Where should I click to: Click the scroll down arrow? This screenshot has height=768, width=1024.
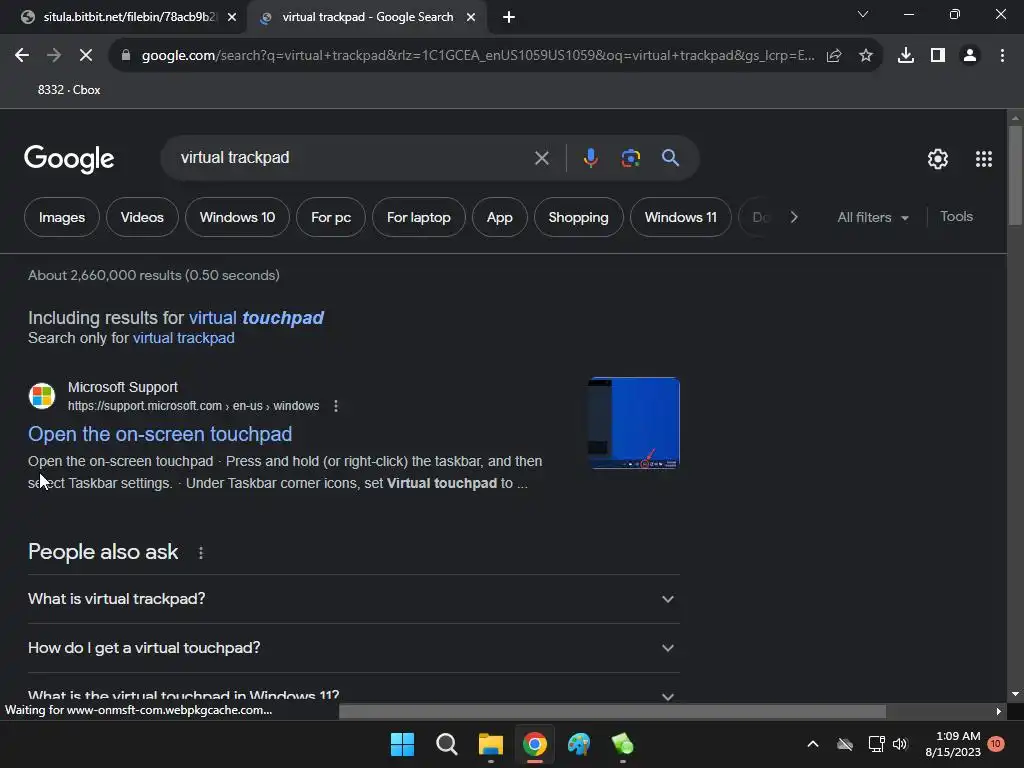coord(1015,694)
